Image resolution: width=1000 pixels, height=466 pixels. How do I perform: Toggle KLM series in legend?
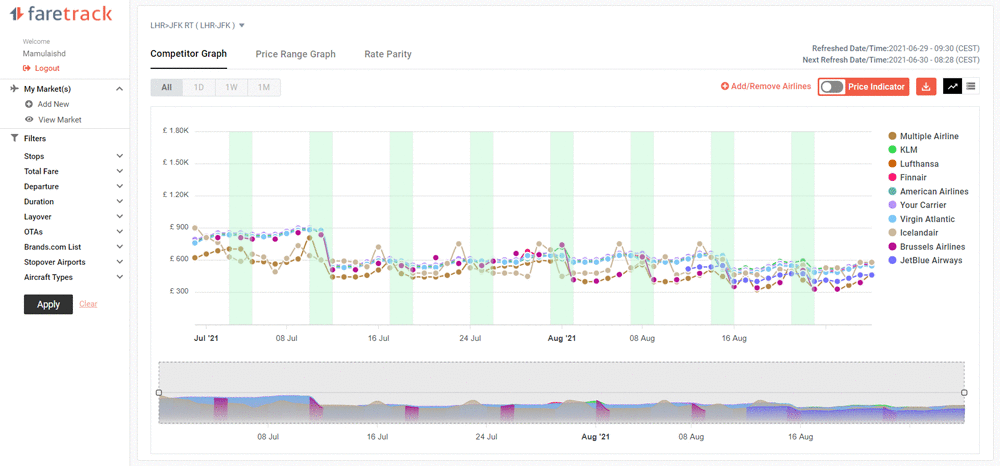click(902, 150)
